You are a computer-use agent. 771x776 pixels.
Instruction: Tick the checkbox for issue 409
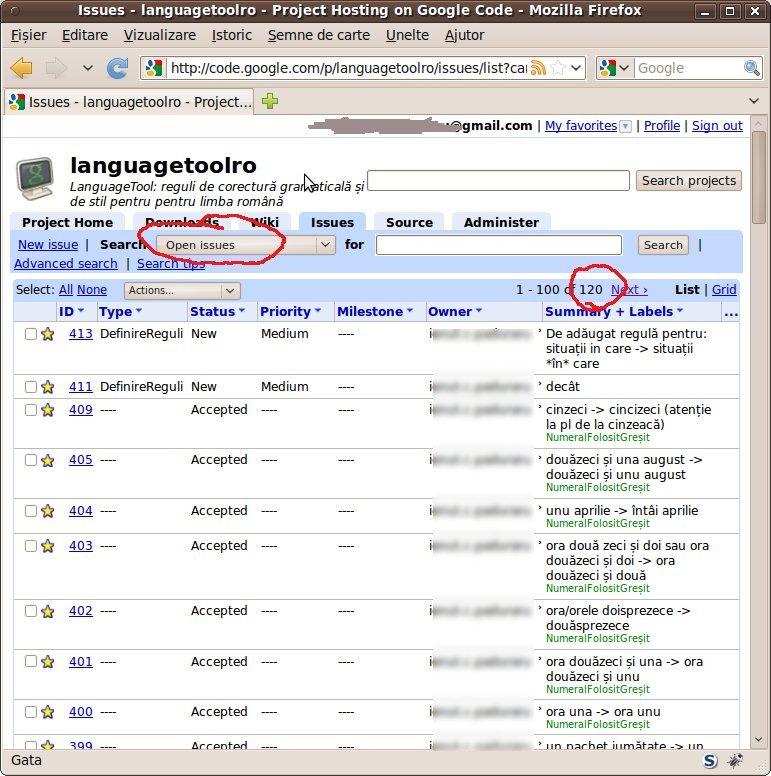point(31,410)
